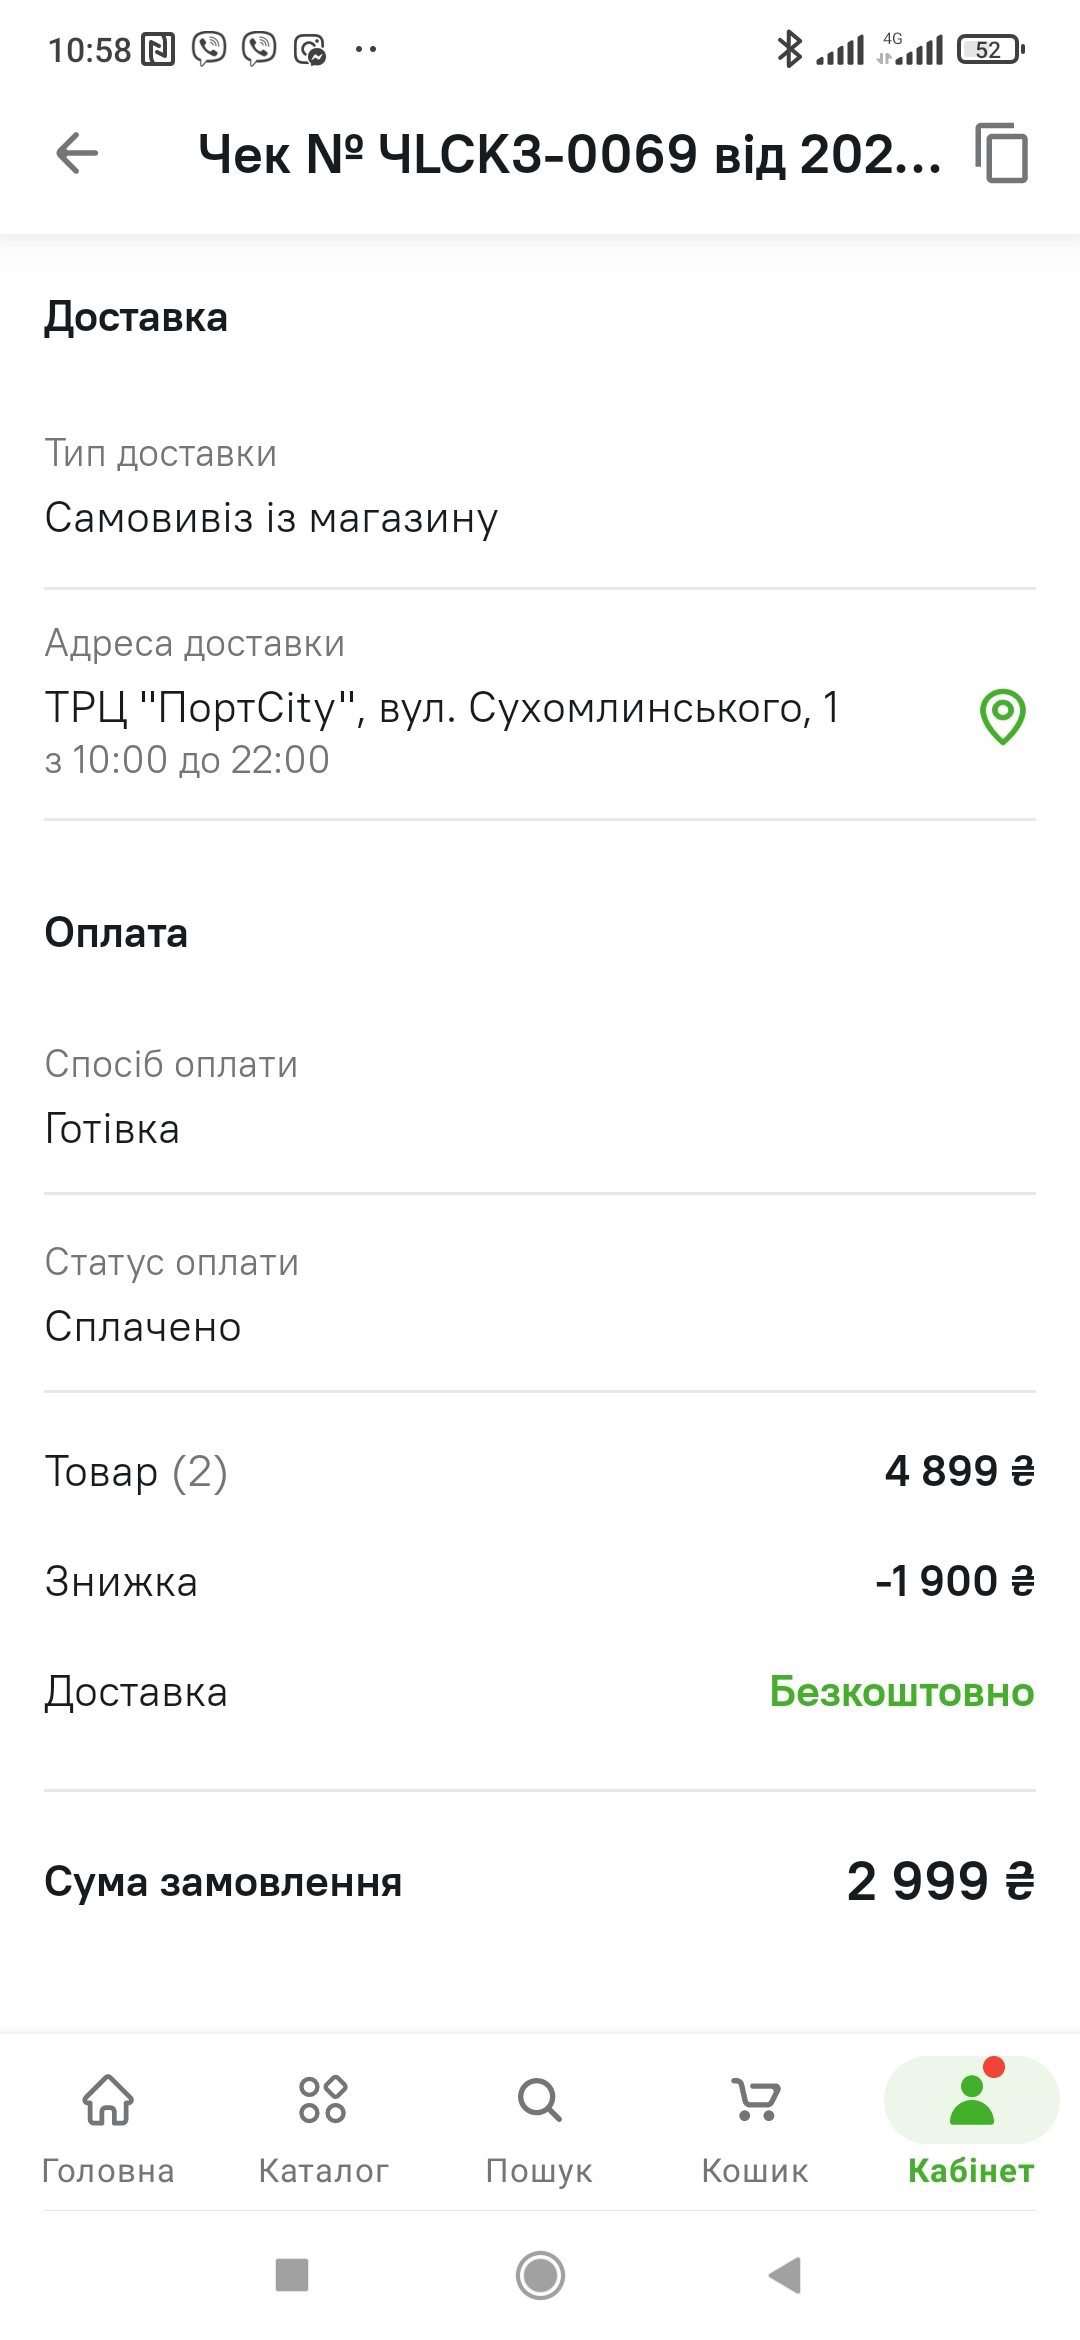Tap the back arrow in header
The image size is (1080, 2340).
[77, 154]
